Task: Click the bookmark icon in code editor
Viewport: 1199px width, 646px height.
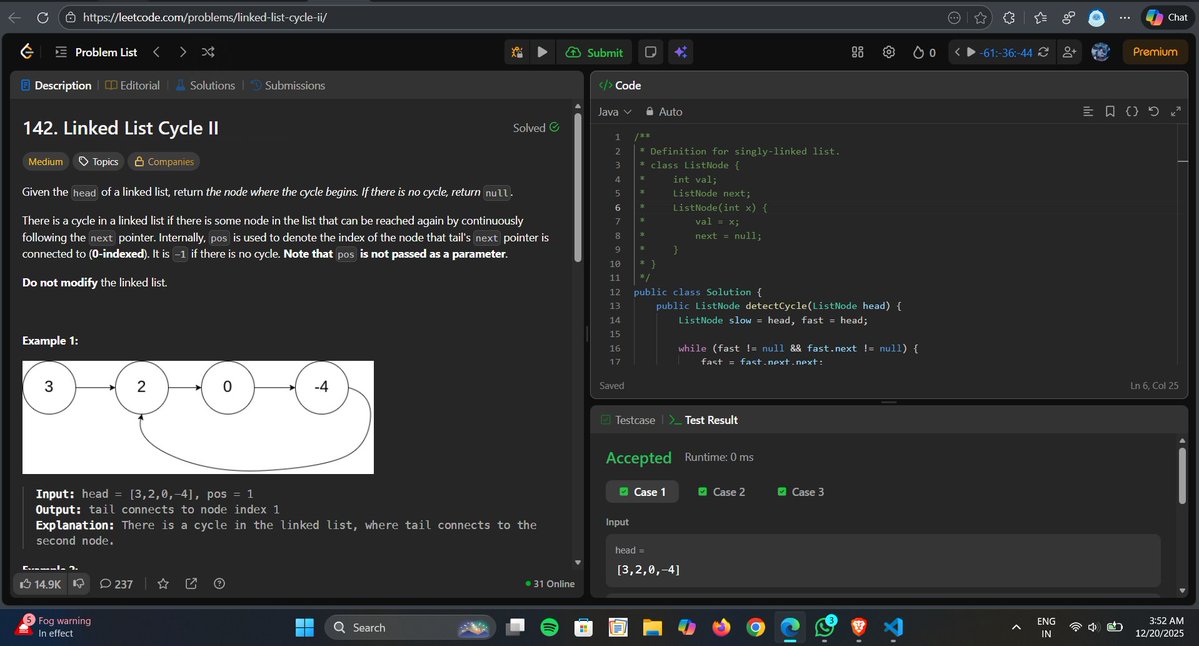Action: [1110, 112]
